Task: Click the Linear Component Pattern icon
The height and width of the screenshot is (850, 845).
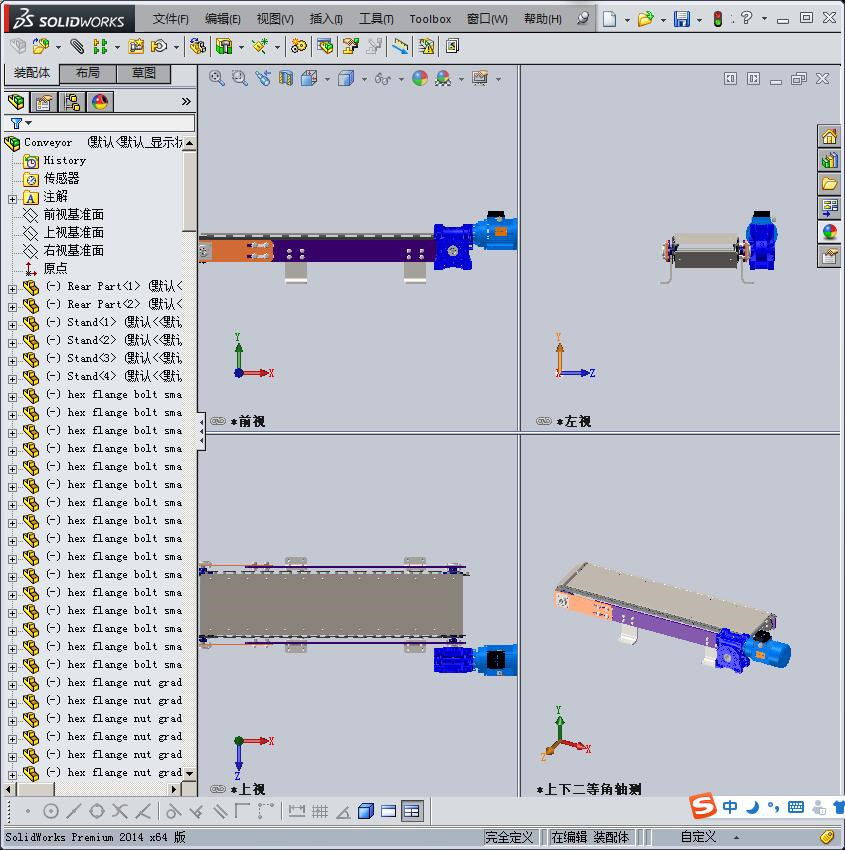Action: (100, 47)
